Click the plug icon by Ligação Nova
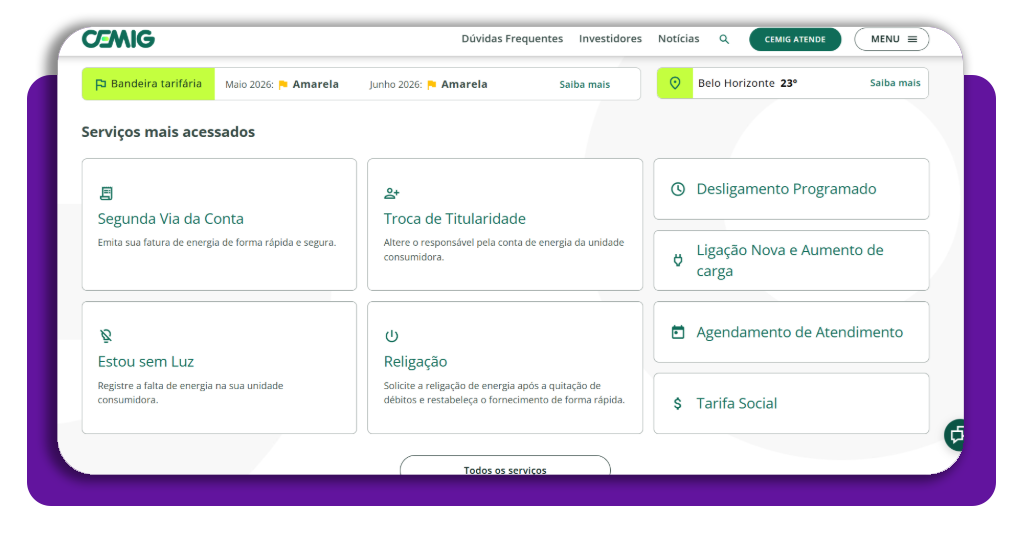Image resolution: width=1024 pixels, height=536 pixels. coord(678,260)
